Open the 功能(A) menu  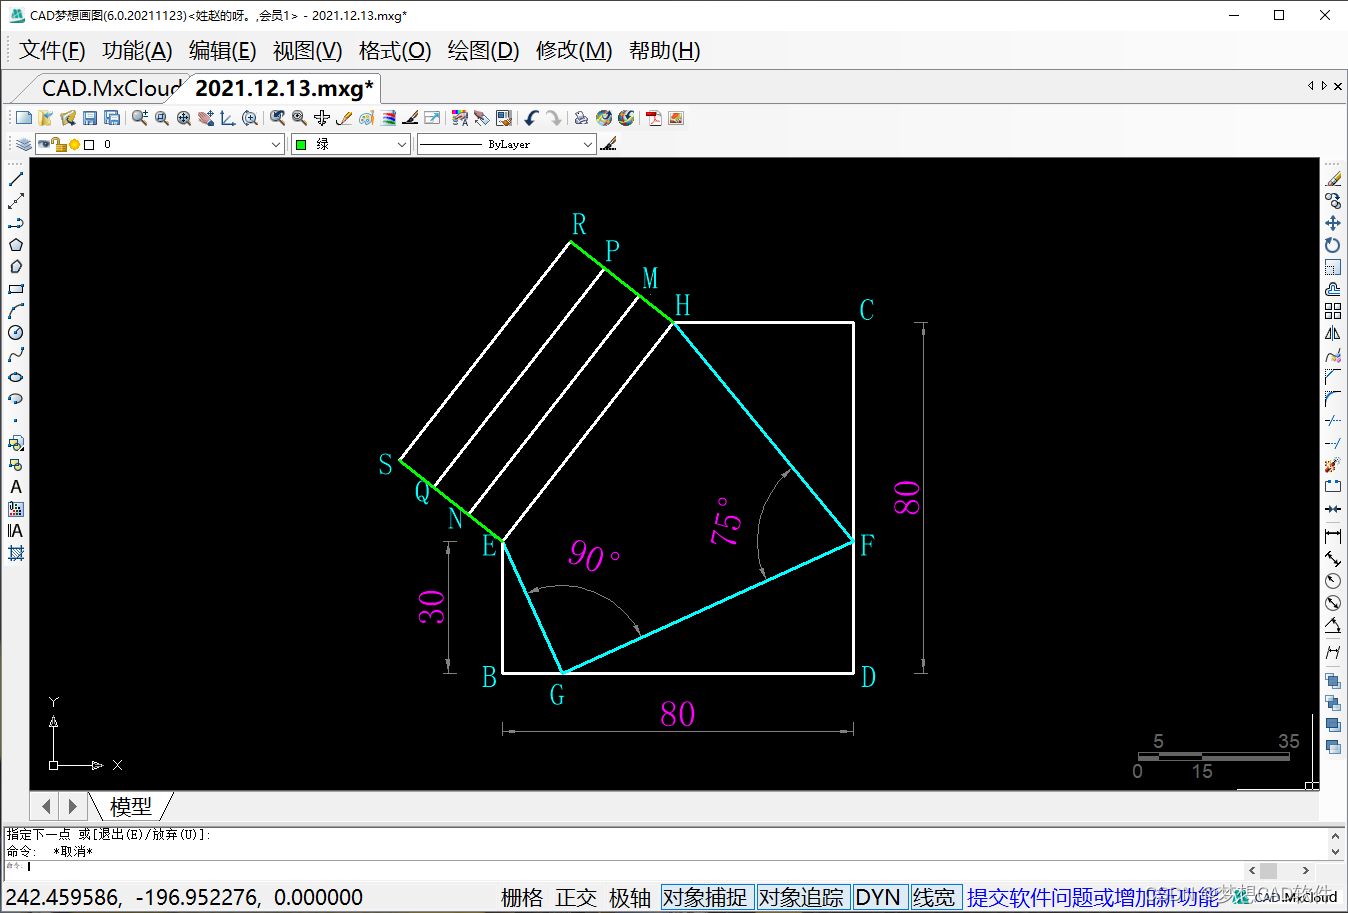[137, 50]
